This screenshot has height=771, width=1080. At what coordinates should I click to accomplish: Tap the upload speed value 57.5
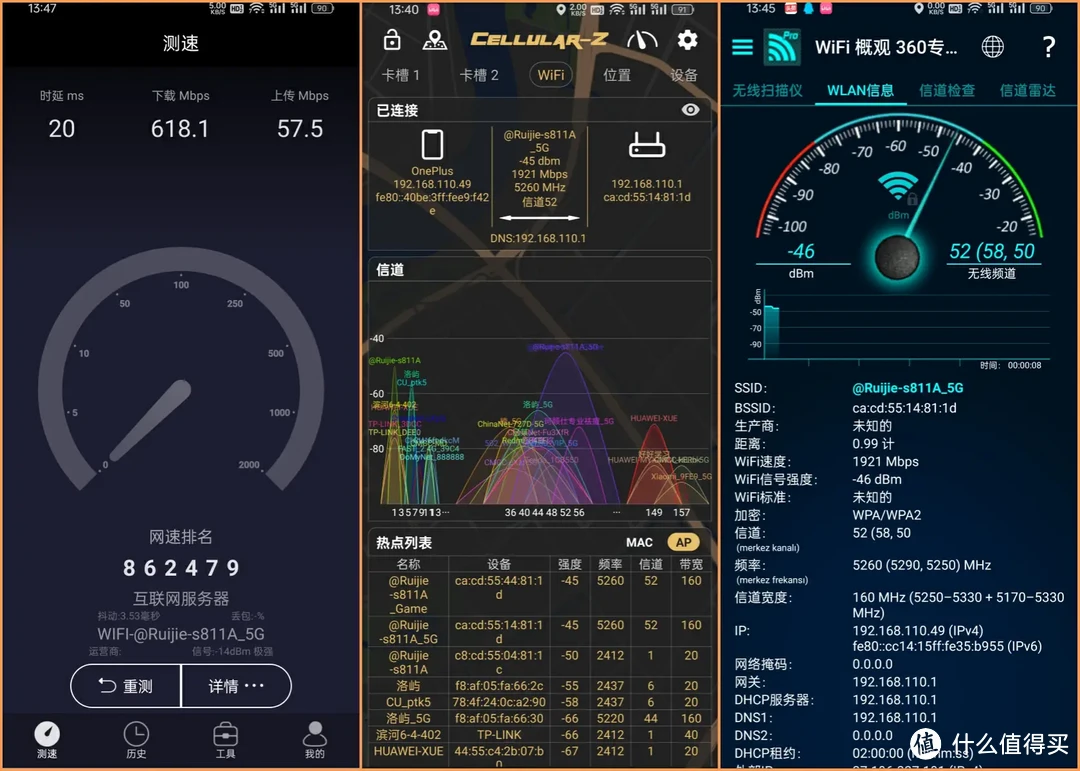[x=300, y=128]
